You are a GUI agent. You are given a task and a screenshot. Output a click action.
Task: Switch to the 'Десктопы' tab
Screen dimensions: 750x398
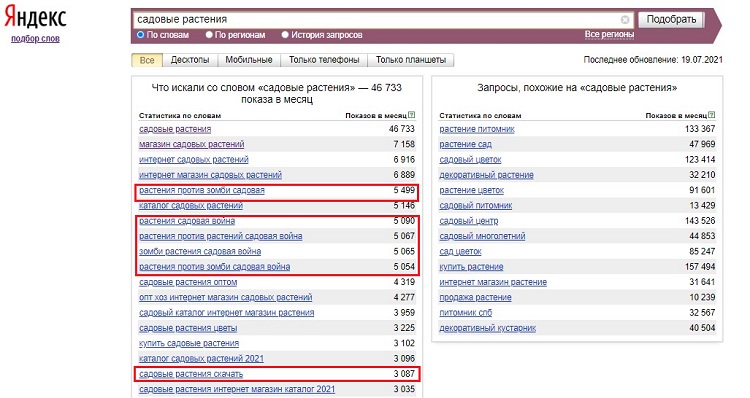(190, 60)
